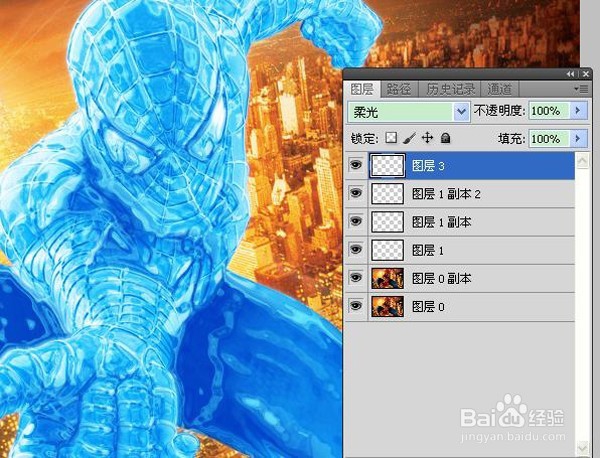Select layer name 图层 3
600x458 pixels.
click(428, 166)
